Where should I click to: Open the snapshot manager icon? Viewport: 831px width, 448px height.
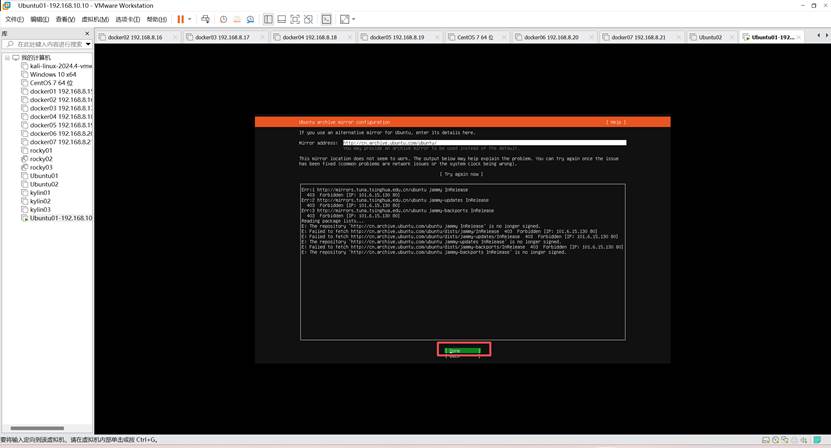coord(250,19)
